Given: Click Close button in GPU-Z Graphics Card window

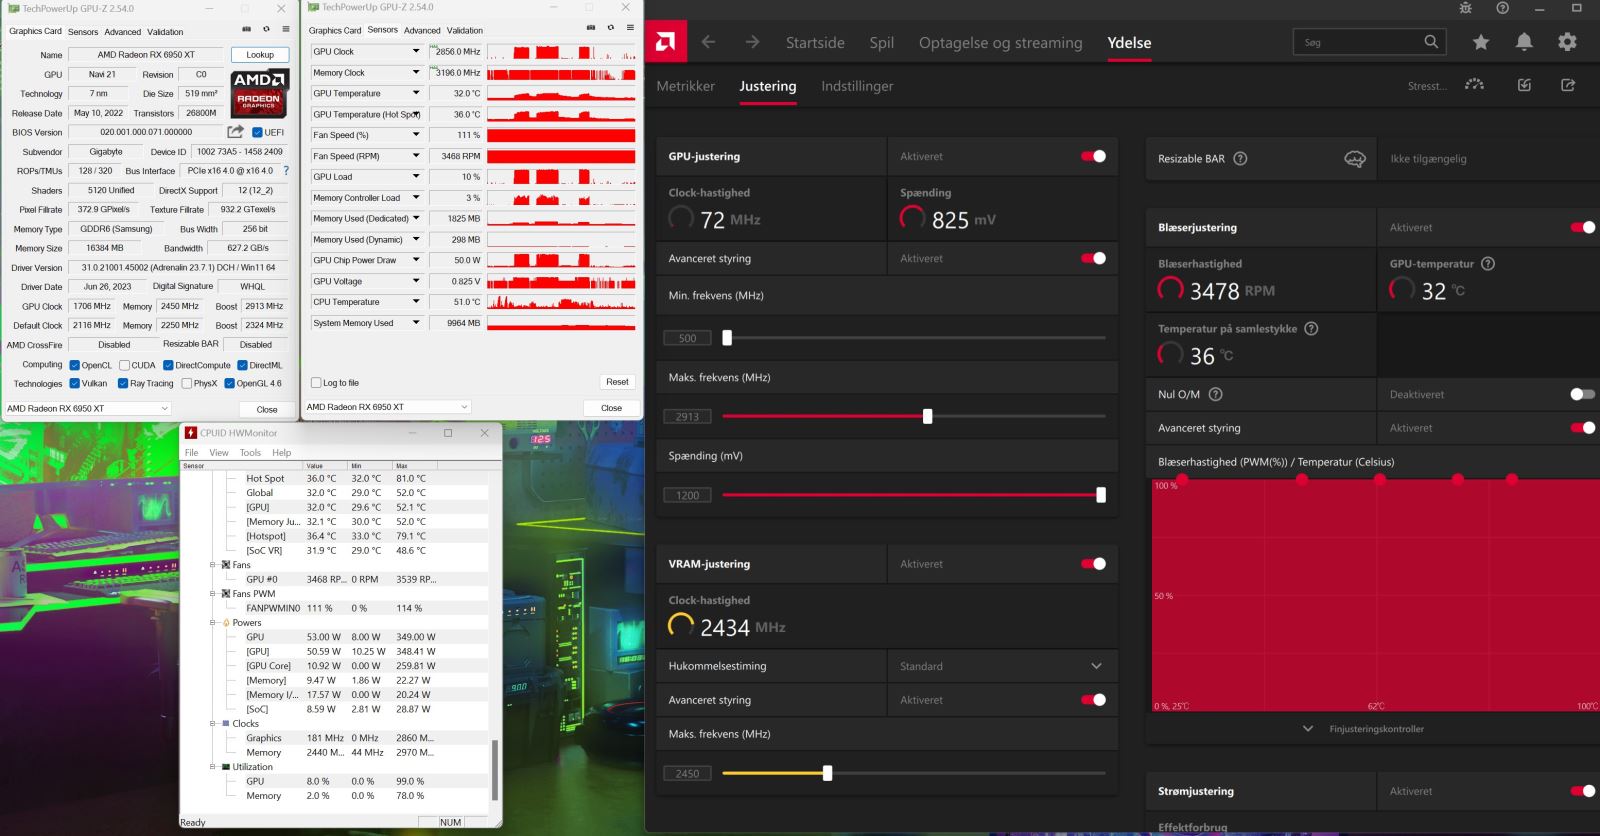Looking at the screenshot, I should [x=267, y=409].
